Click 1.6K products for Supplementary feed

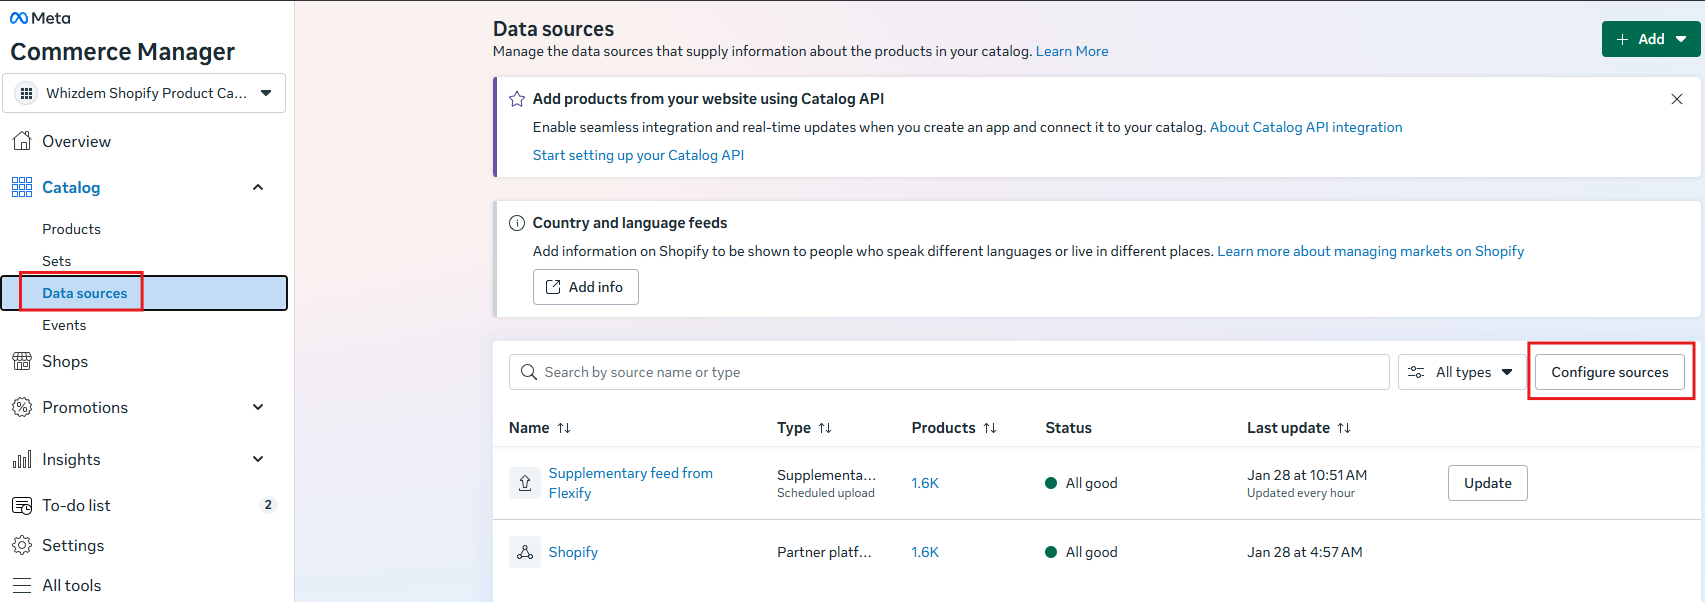click(925, 483)
